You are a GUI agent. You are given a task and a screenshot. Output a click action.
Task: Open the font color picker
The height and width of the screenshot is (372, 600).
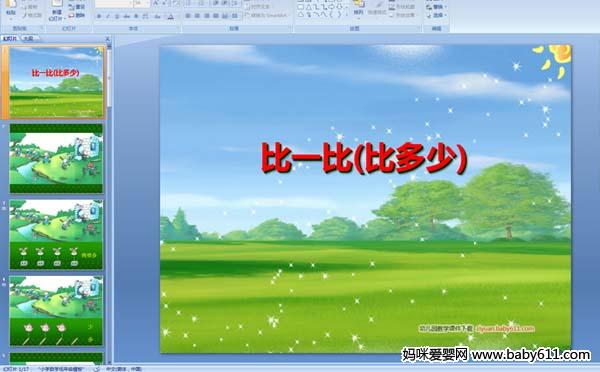coord(171,16)
